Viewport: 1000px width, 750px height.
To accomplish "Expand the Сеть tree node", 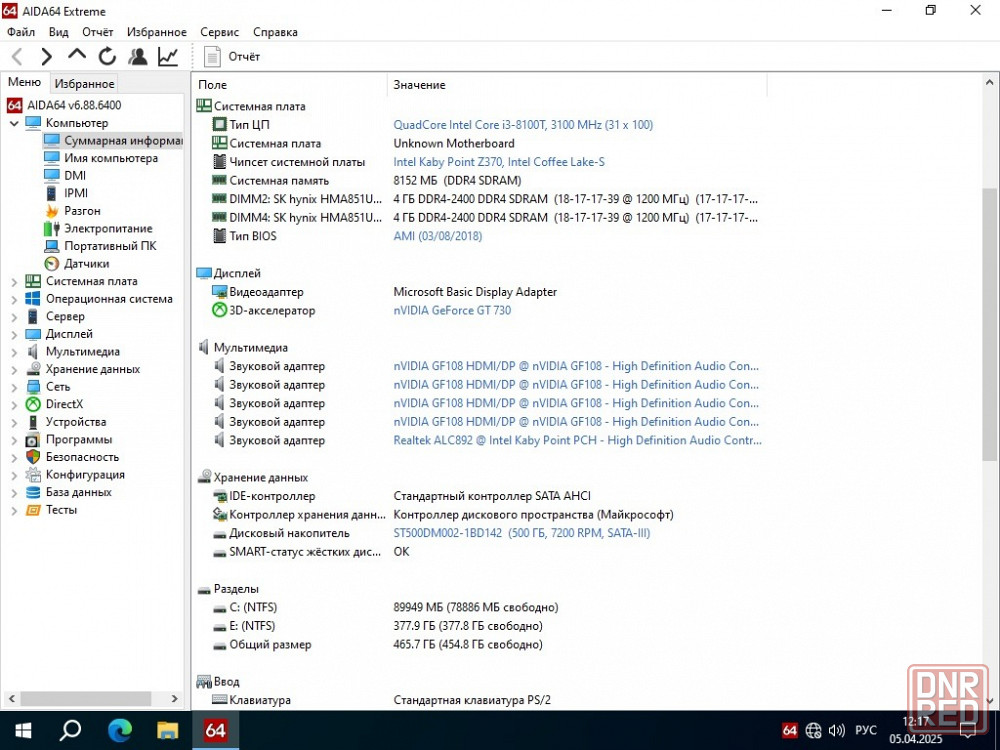I will click(x=14, y=387).
